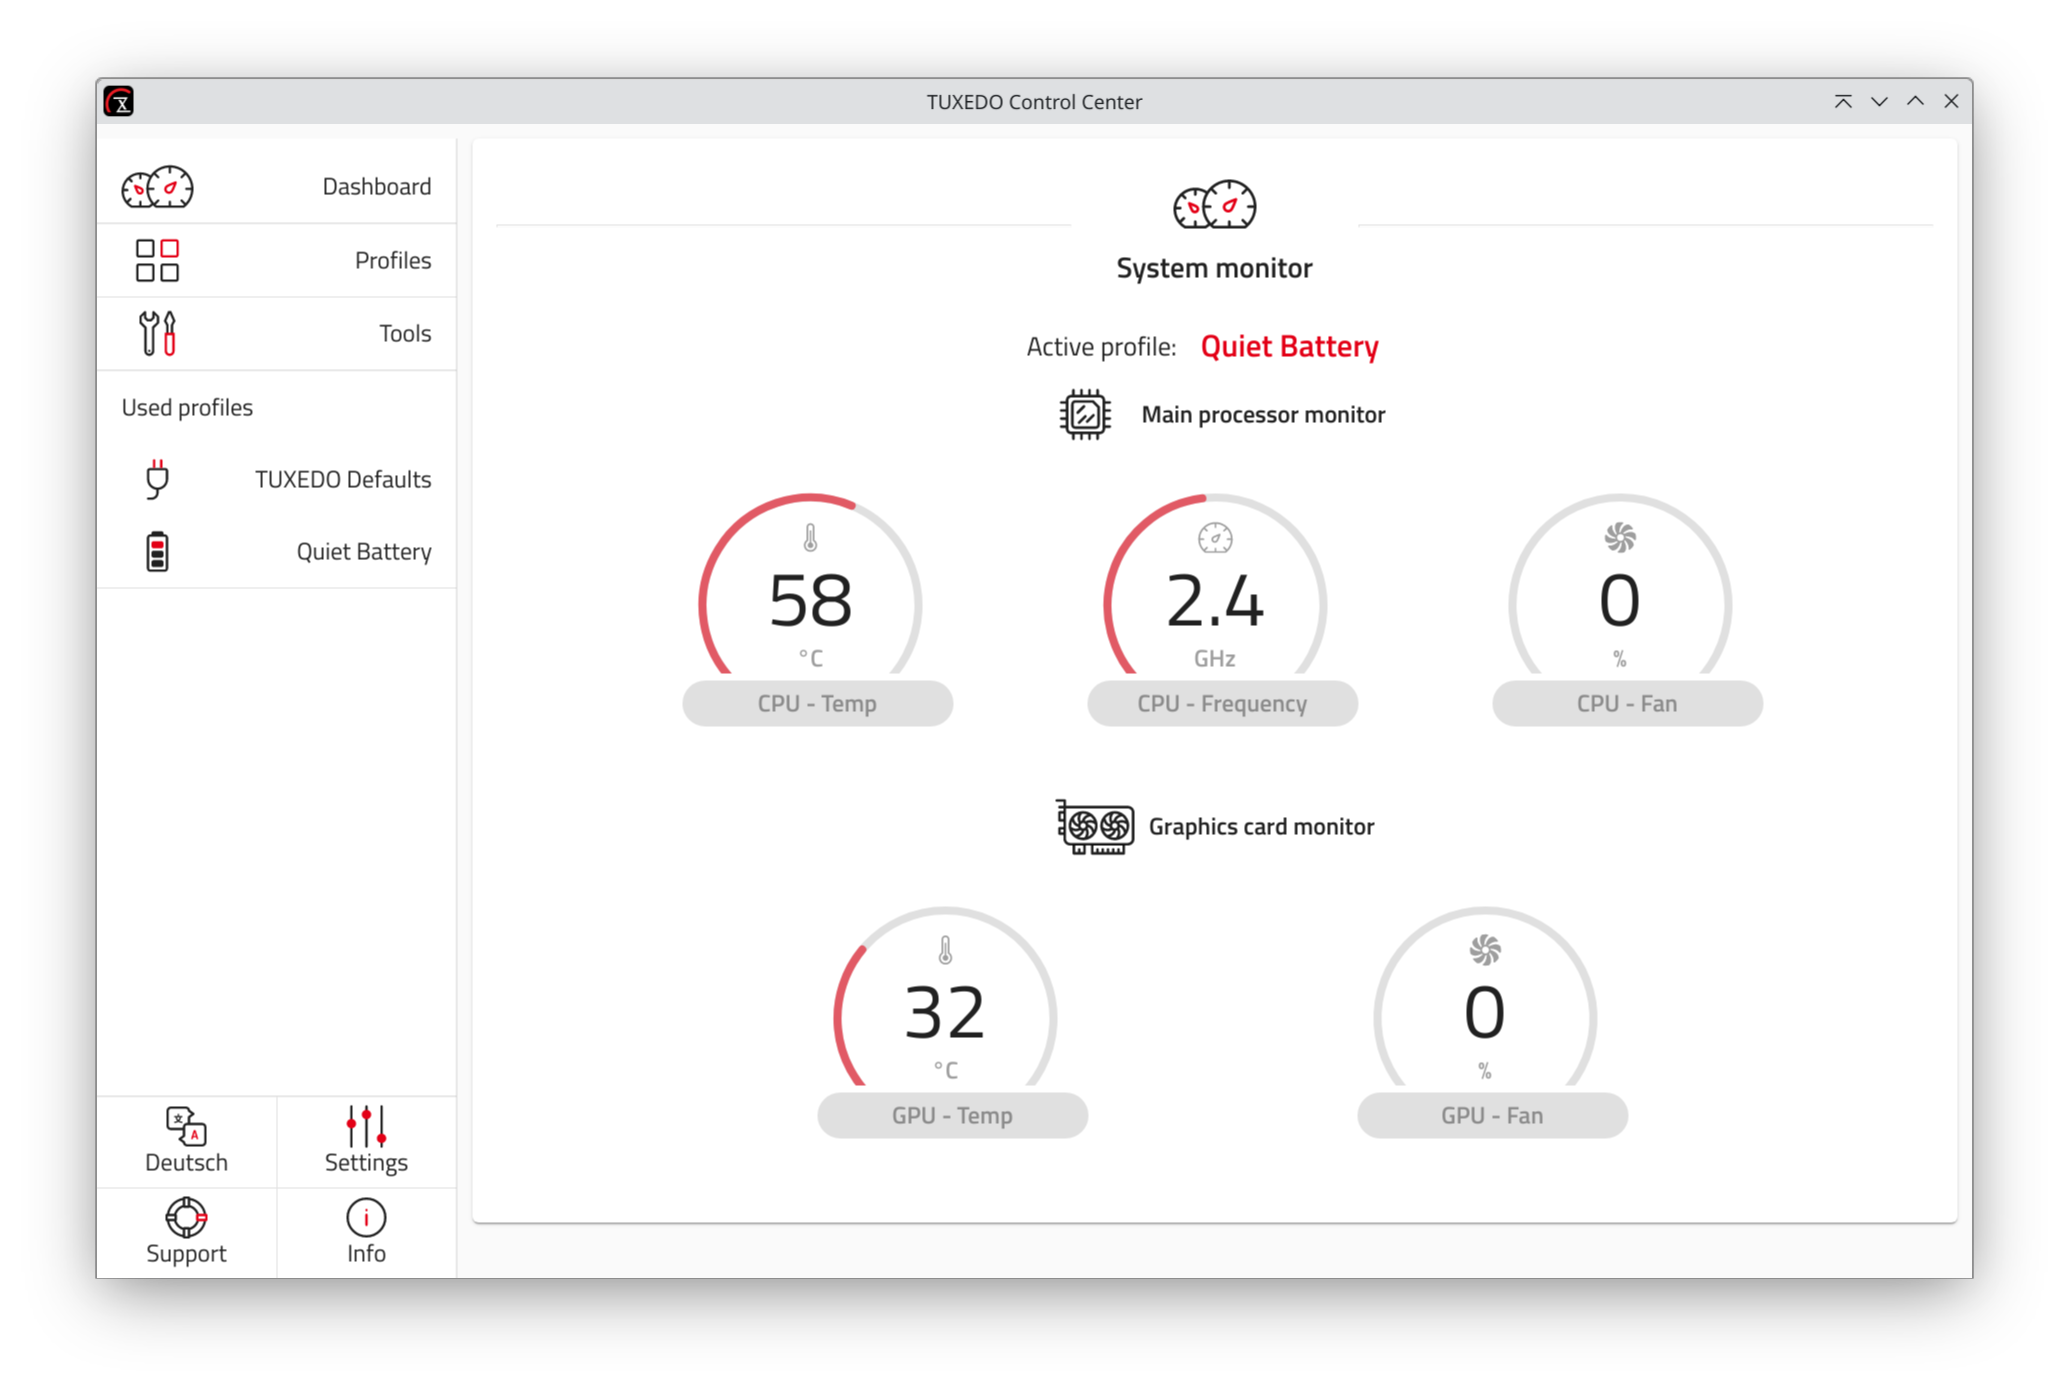Click the Dashboard navigation icon
Image resolution: width=2070 pixels, height=1393 pixels.
tap(157, 187)
